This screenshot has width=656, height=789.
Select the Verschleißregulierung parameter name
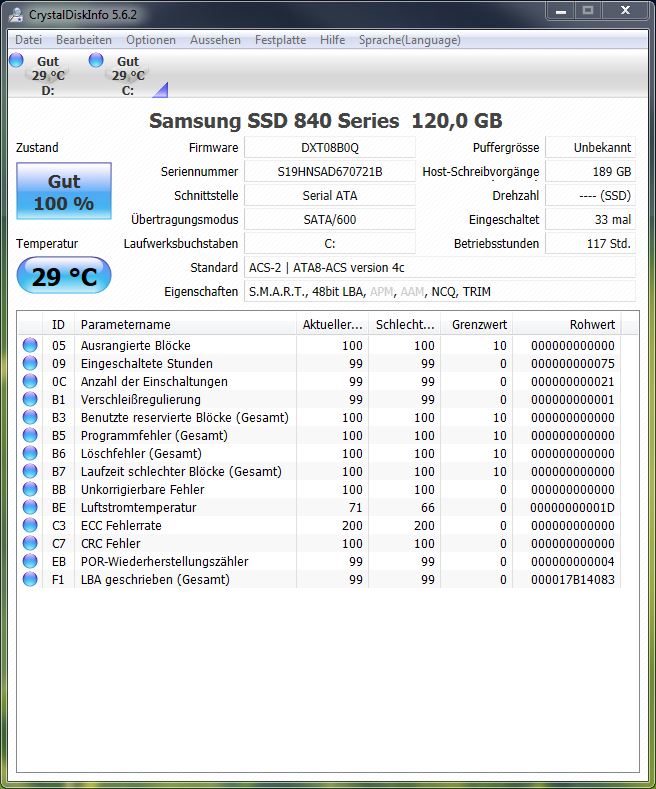pos(140,400)
